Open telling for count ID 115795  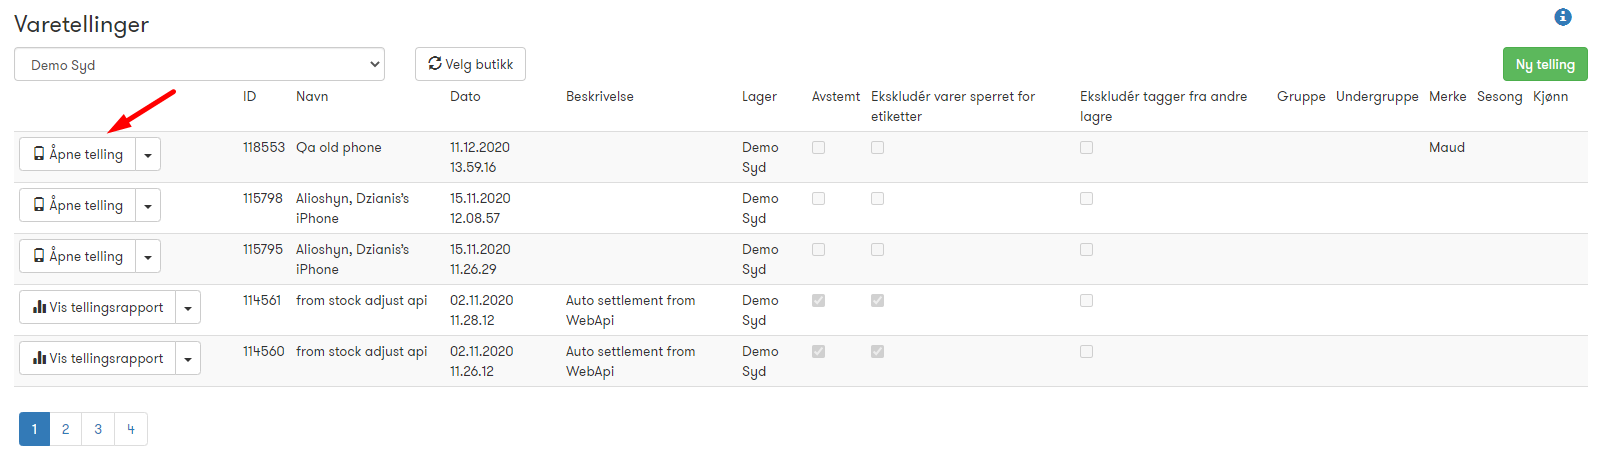pos(78,256)
